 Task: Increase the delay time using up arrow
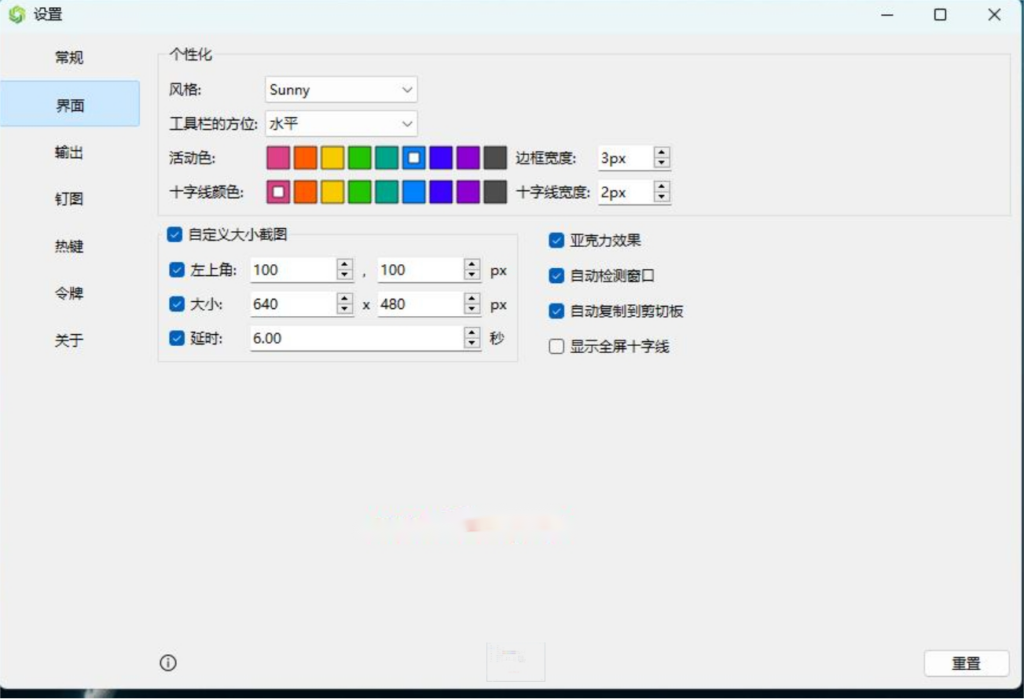pyautogui.click(x=472, y=333)
